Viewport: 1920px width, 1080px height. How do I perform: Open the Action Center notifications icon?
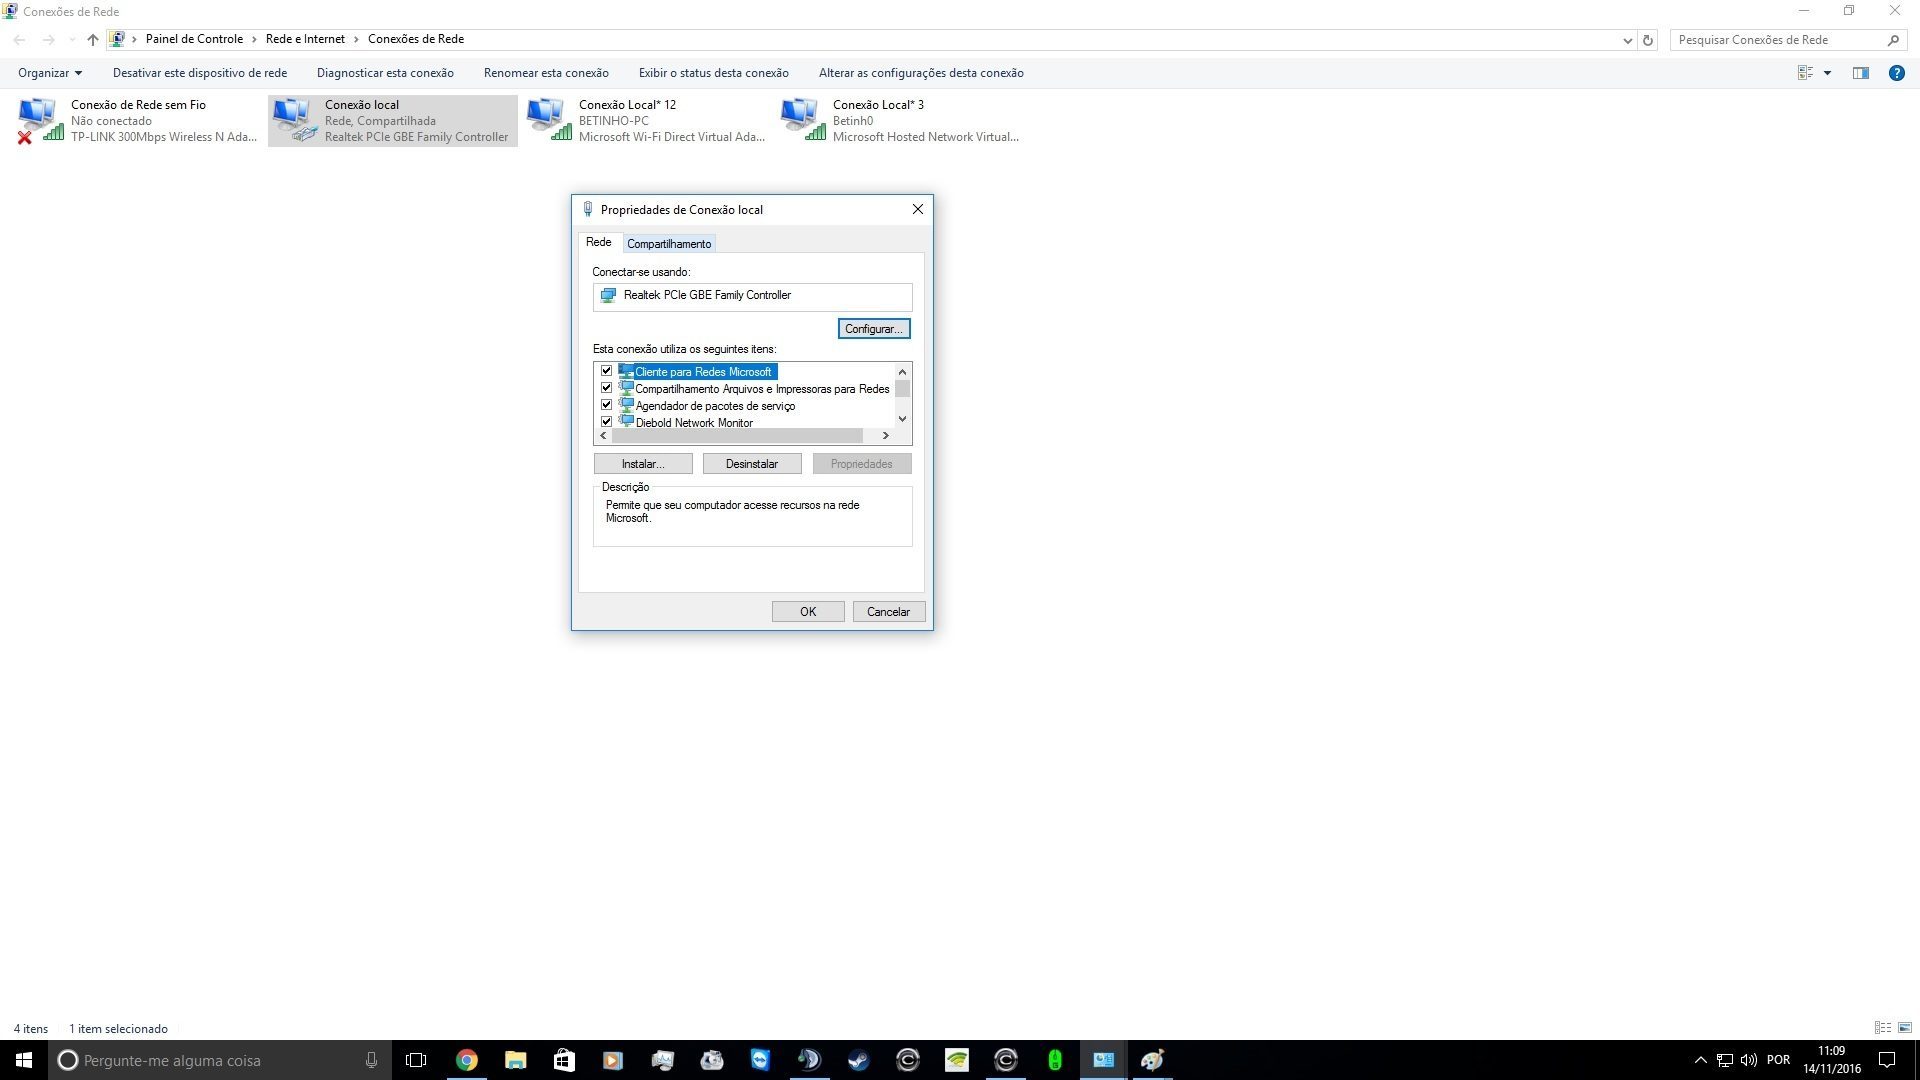pyautogui.click(x=1887, y=1060)
